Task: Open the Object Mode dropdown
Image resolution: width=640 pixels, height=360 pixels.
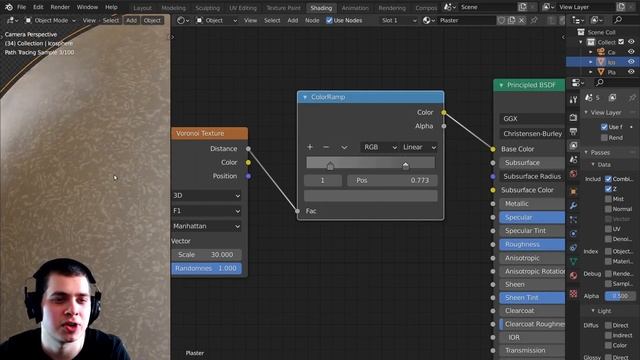Action: [x=50, y=20]
